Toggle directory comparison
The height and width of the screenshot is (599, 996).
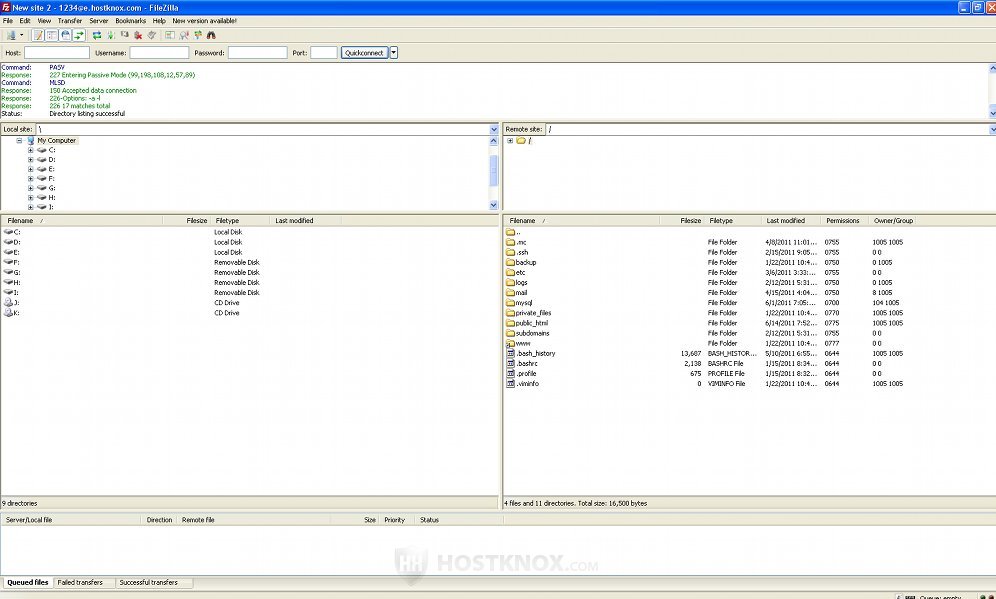click(x=184, y=36)
